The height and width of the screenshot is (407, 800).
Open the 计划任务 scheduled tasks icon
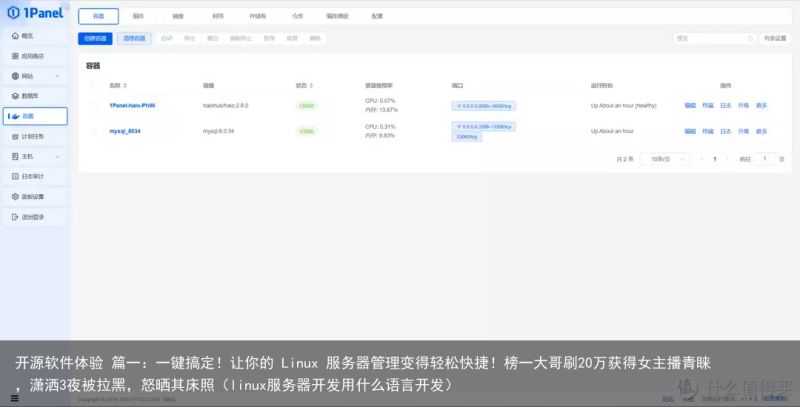point(15,137)
